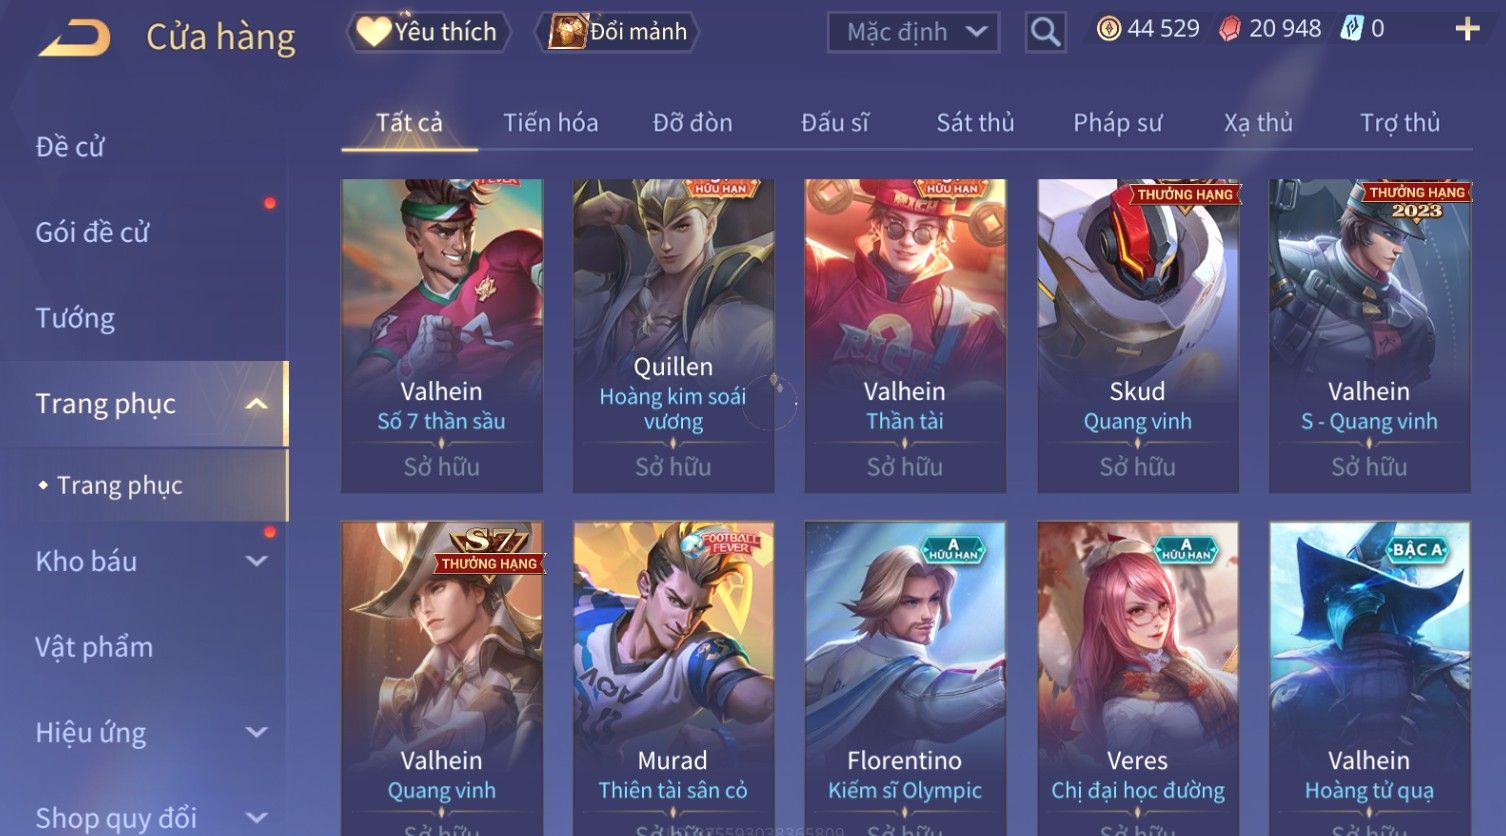Tap the back arrow icon
Image resolution: width=1506 pixels, height=836 pixels.
pos(74,38)
